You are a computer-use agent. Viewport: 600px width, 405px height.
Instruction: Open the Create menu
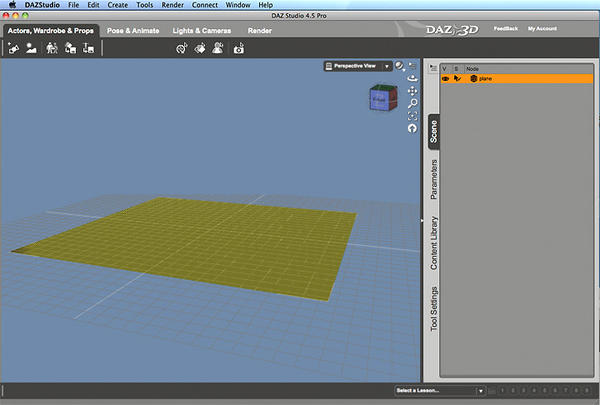118,5
